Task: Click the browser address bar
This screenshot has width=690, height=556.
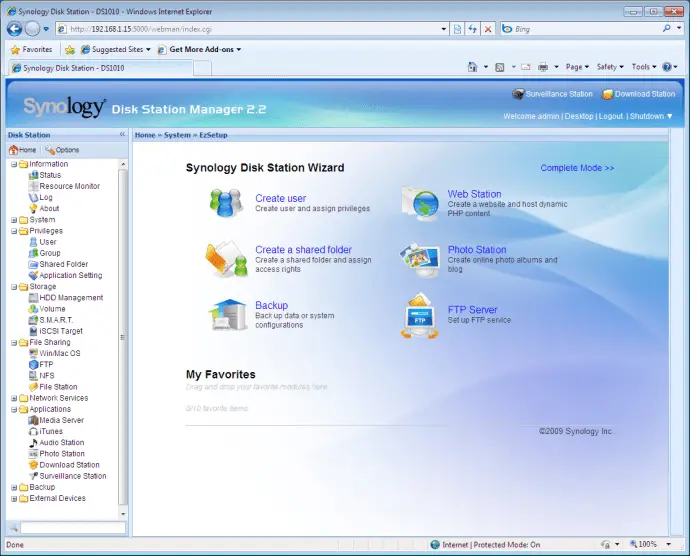Action: pyautogui.click(x=252, y=29)
